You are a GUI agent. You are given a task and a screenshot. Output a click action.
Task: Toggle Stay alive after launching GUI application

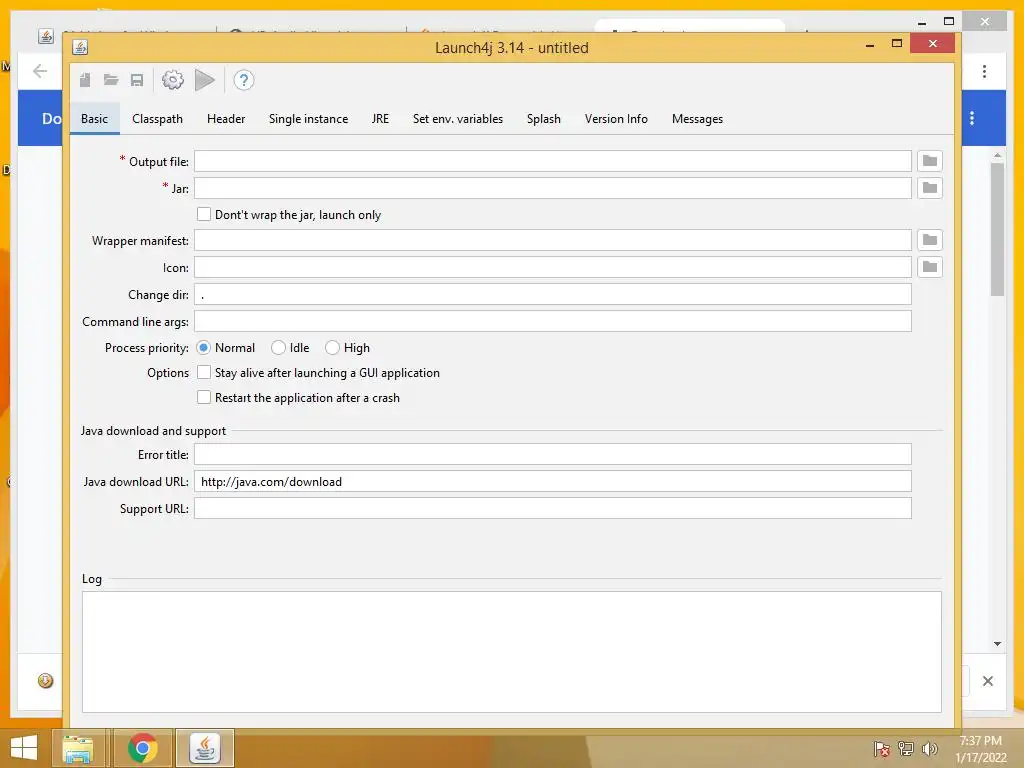(x=204, y=372)
